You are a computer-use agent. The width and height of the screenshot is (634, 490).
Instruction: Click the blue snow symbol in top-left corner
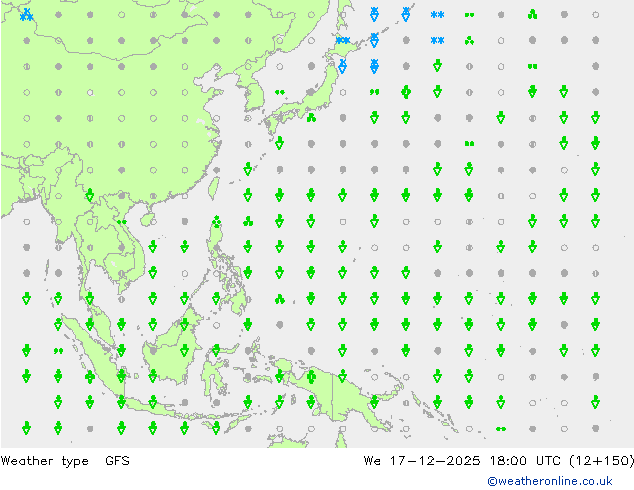click(x=27, y=15)
